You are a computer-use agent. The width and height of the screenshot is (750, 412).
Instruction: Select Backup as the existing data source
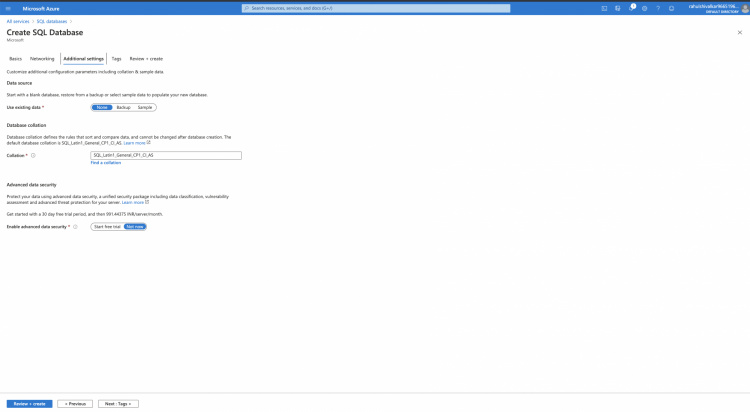(123, 107)
